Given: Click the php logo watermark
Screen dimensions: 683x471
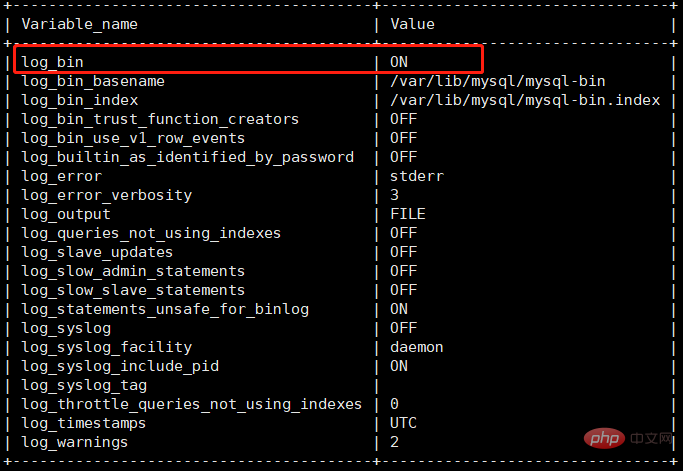Looking at the screenshot, I should coord(604,438).
